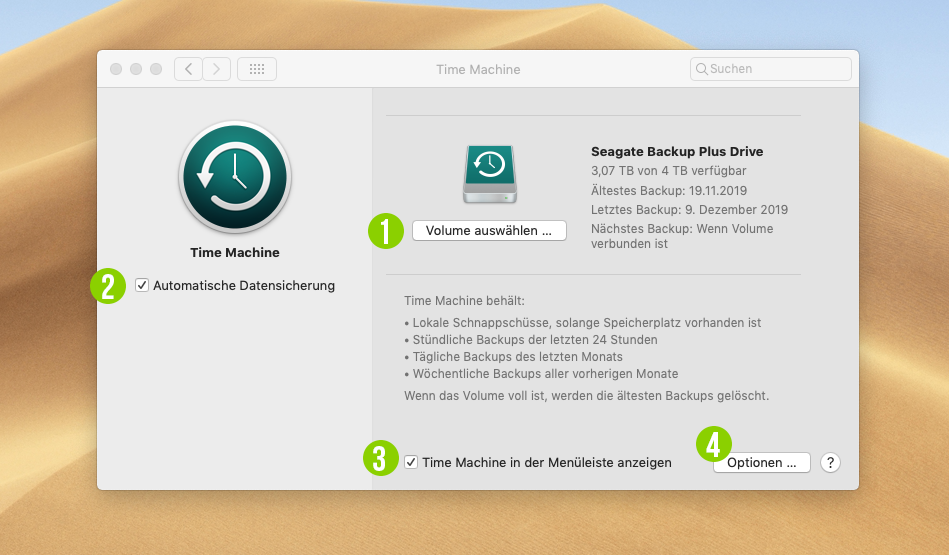Click 'Stündliche Backups der letzten 24 Stunden'
949x555 pixels.
click(531, 340)
